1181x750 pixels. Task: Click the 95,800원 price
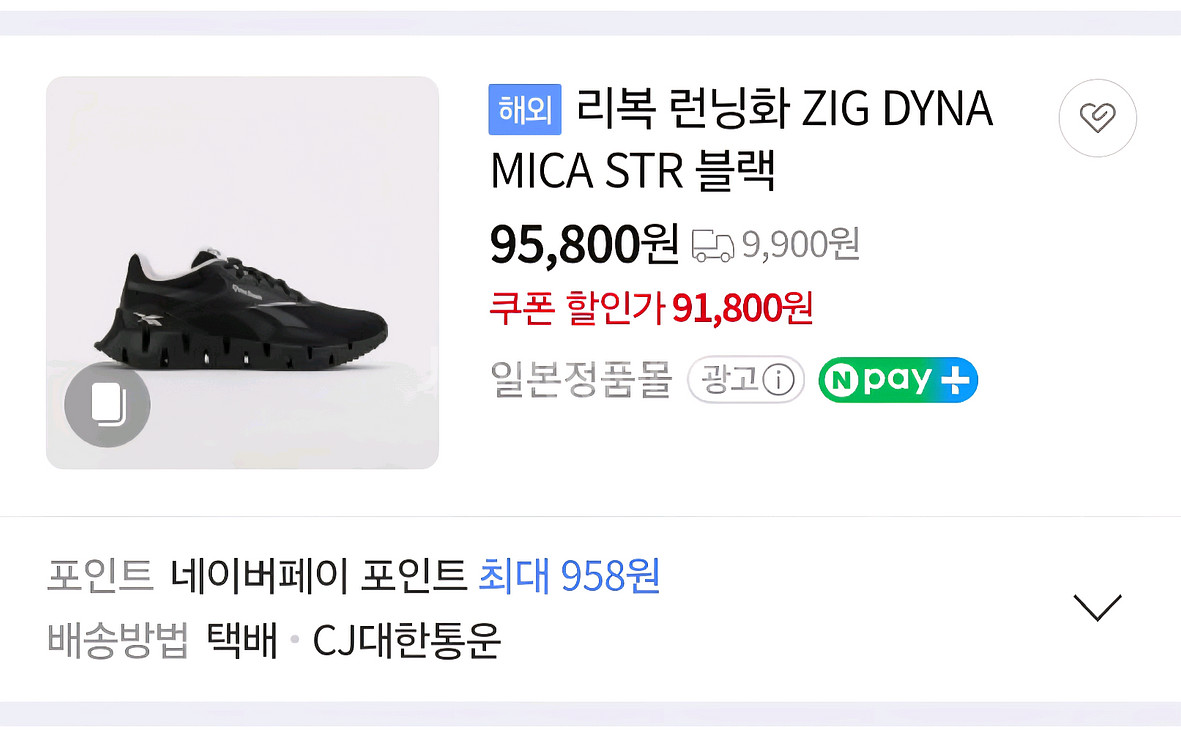584,245
